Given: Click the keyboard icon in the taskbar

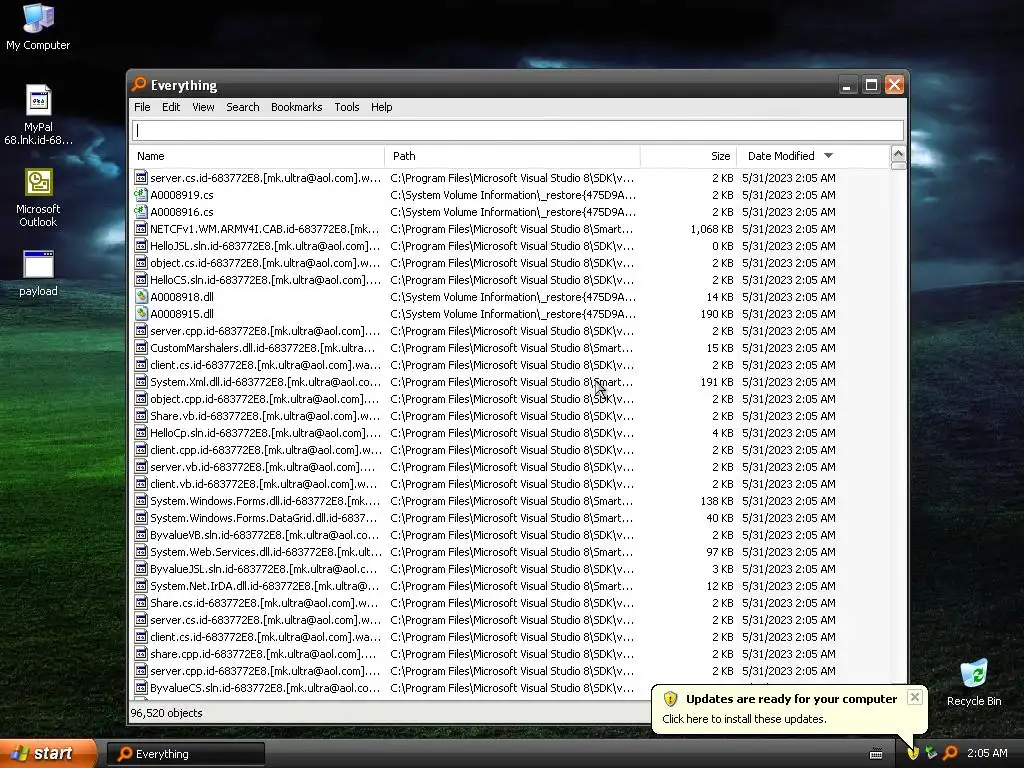Looking at the screenshot, I should tap(876, 754).
